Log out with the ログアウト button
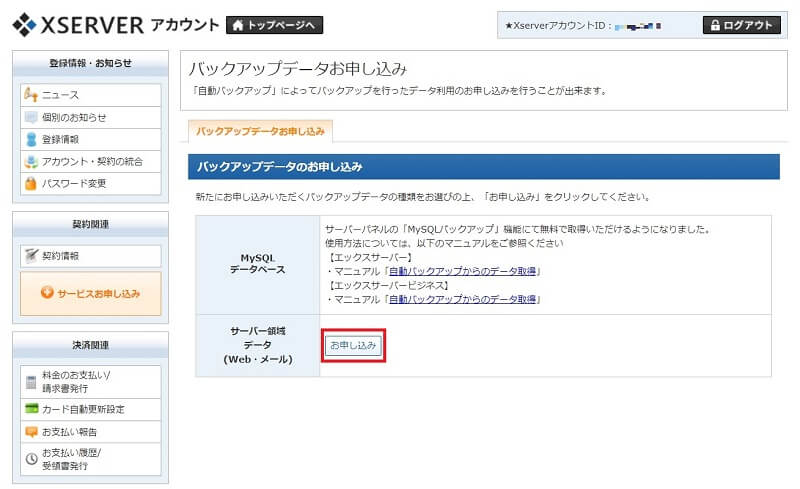This screenshot has width=800, height=489. pyautogui.click(x=742, y=25)
